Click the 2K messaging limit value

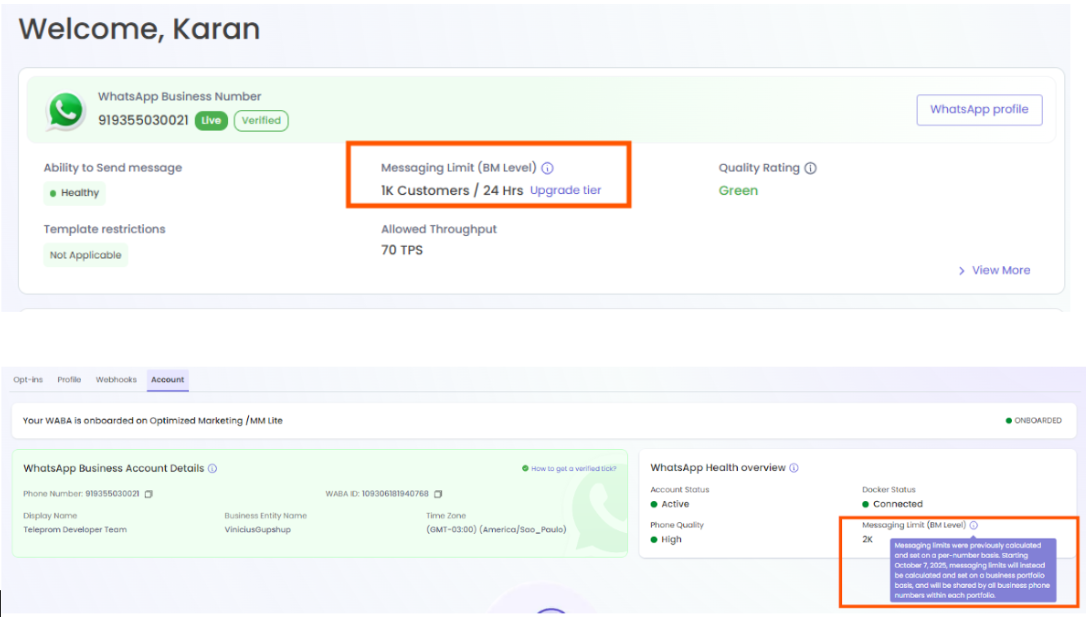coord(867,539)
